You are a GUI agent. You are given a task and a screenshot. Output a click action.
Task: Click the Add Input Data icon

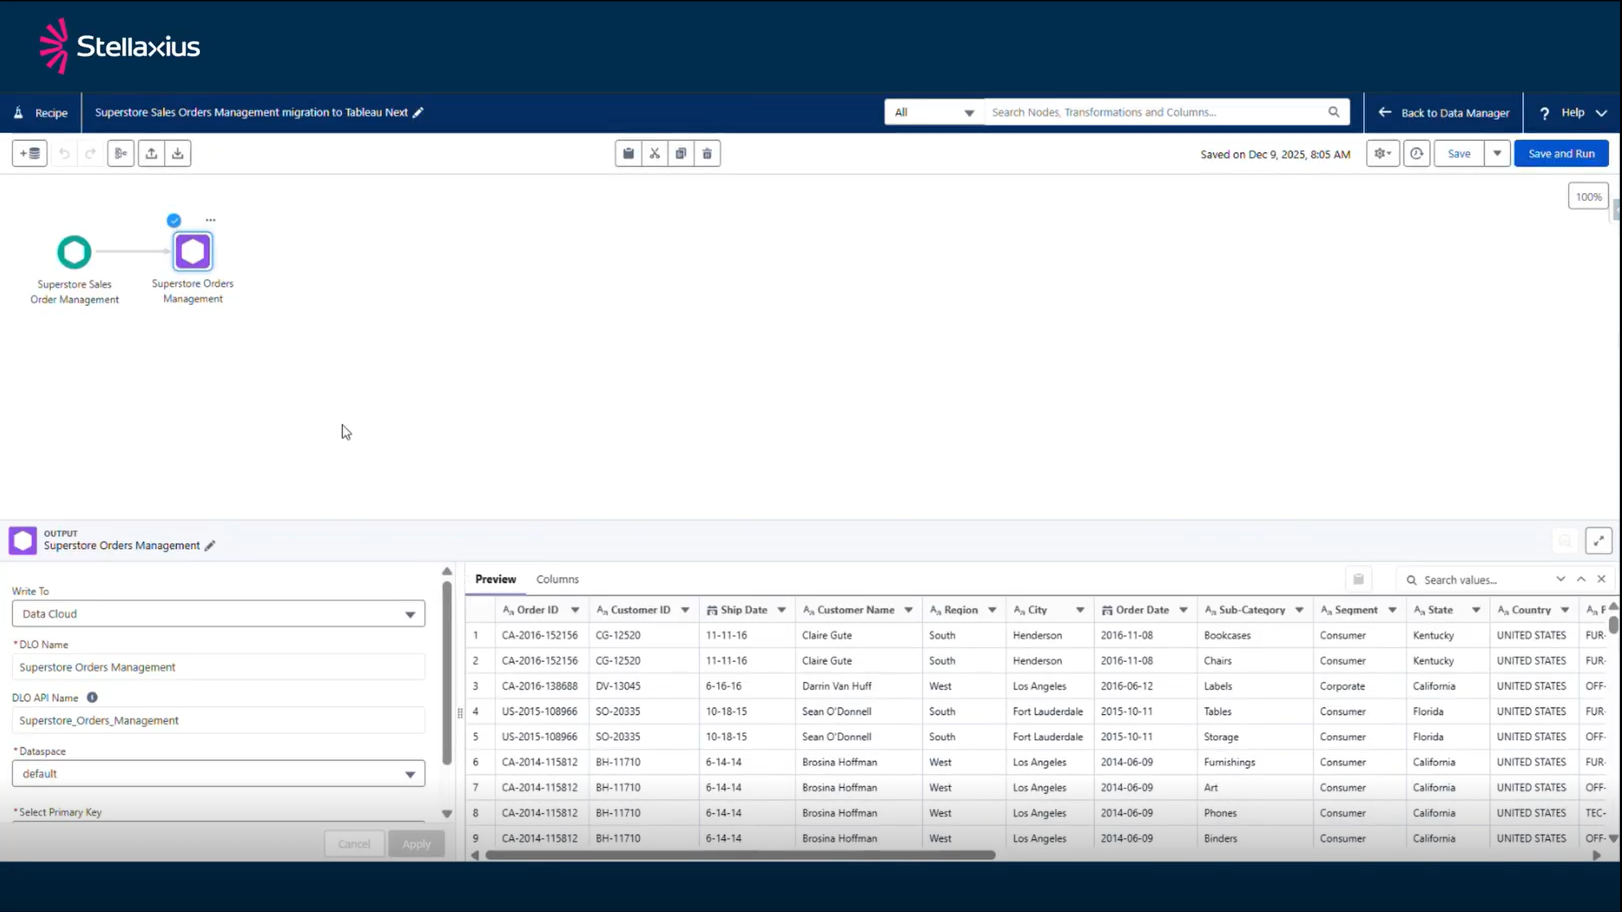click(x=30, y=153)
